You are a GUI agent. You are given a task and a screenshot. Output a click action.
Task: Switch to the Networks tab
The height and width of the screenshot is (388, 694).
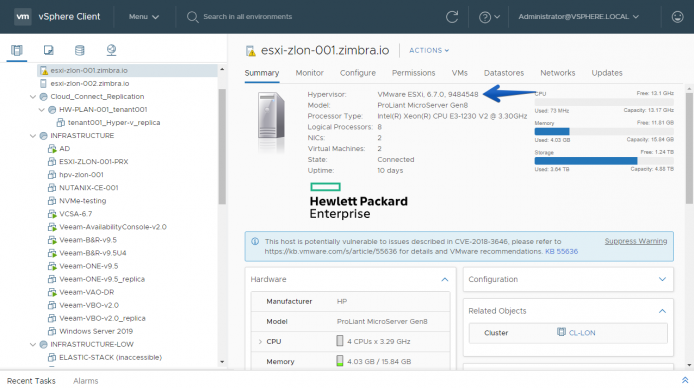coord(558,73)
